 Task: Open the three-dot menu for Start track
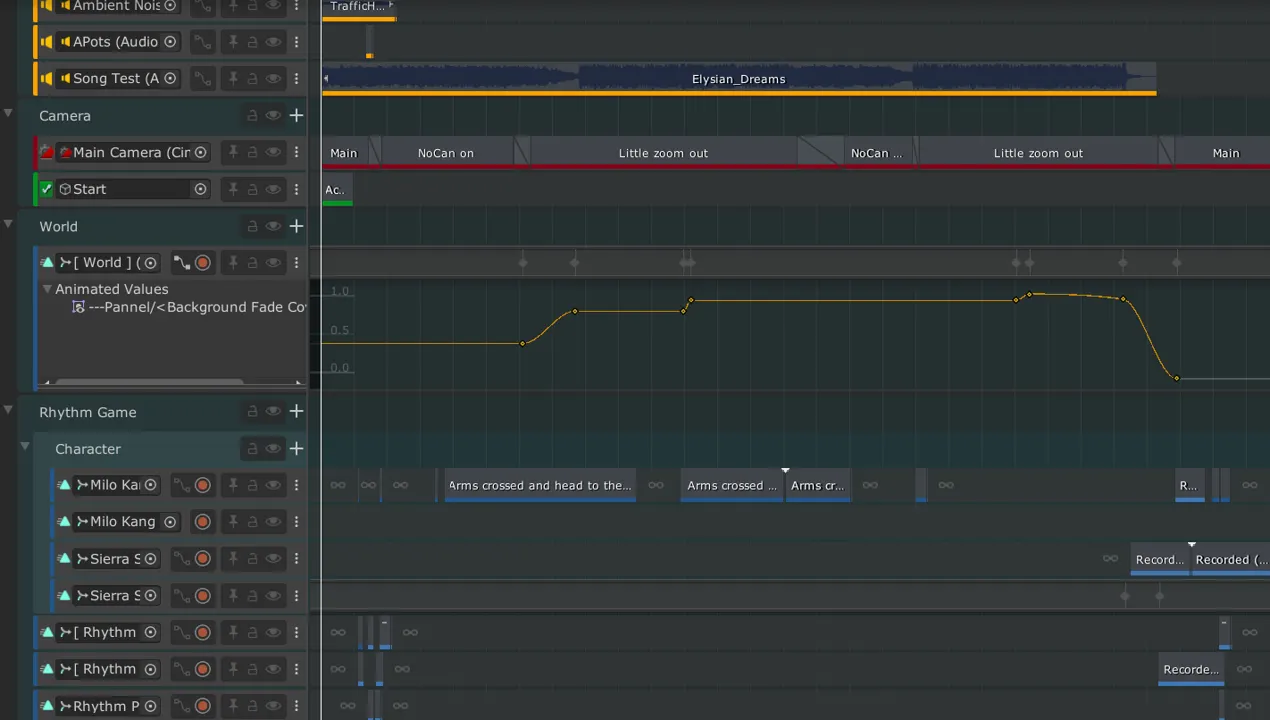296,189
